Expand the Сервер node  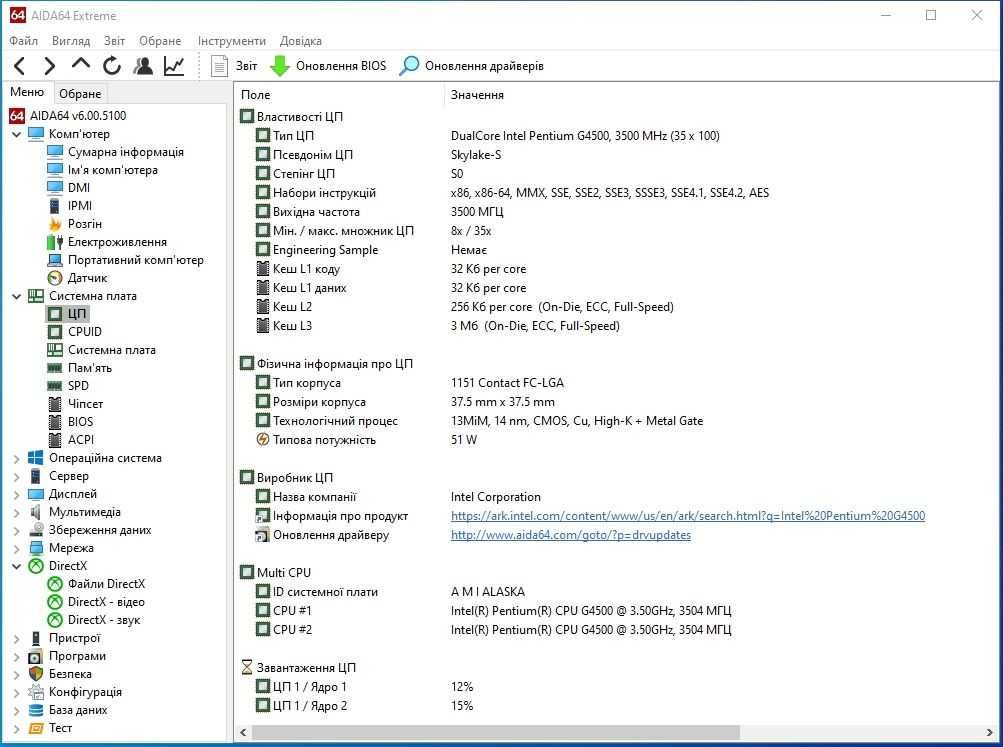[x=17, y=476]
